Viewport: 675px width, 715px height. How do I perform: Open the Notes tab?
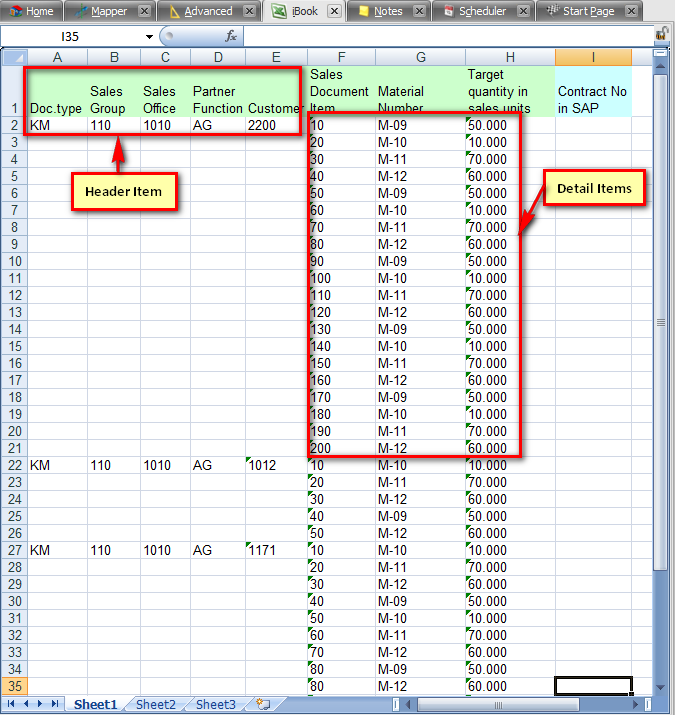click(x=388, y=11)
